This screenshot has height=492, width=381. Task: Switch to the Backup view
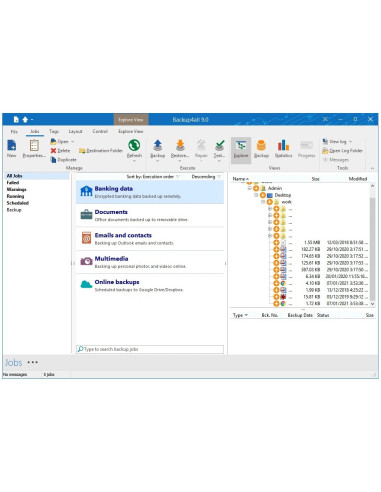pyautogui.click(x=261, y=148)
